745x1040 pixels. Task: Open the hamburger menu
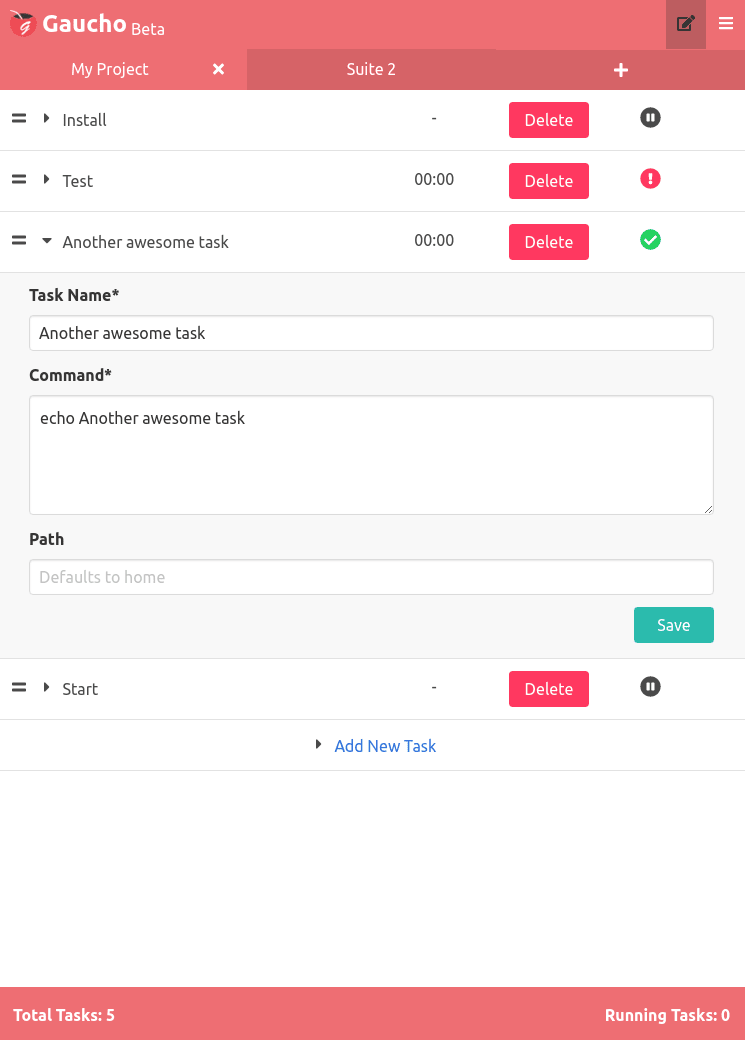pos(726,24)
